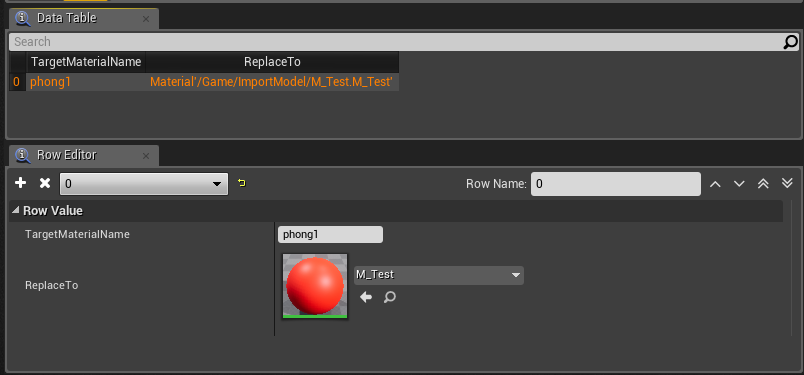Screen dimensions: 804x375
Task: Add a new row with plus icon
Action: [x=20, y=183]
